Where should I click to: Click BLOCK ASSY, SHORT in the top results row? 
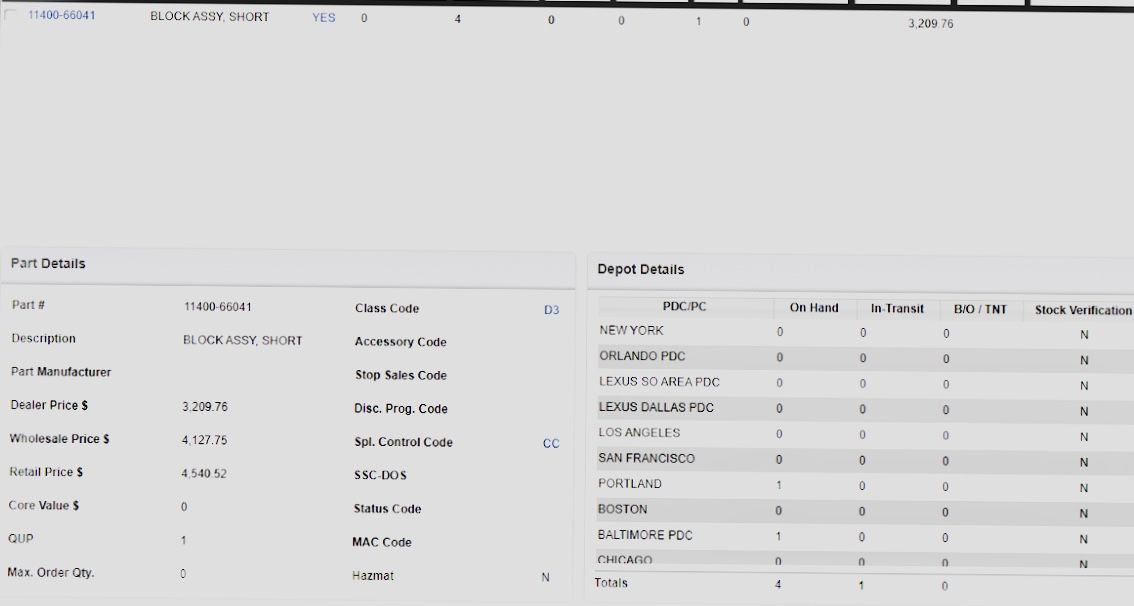(210, 16)
